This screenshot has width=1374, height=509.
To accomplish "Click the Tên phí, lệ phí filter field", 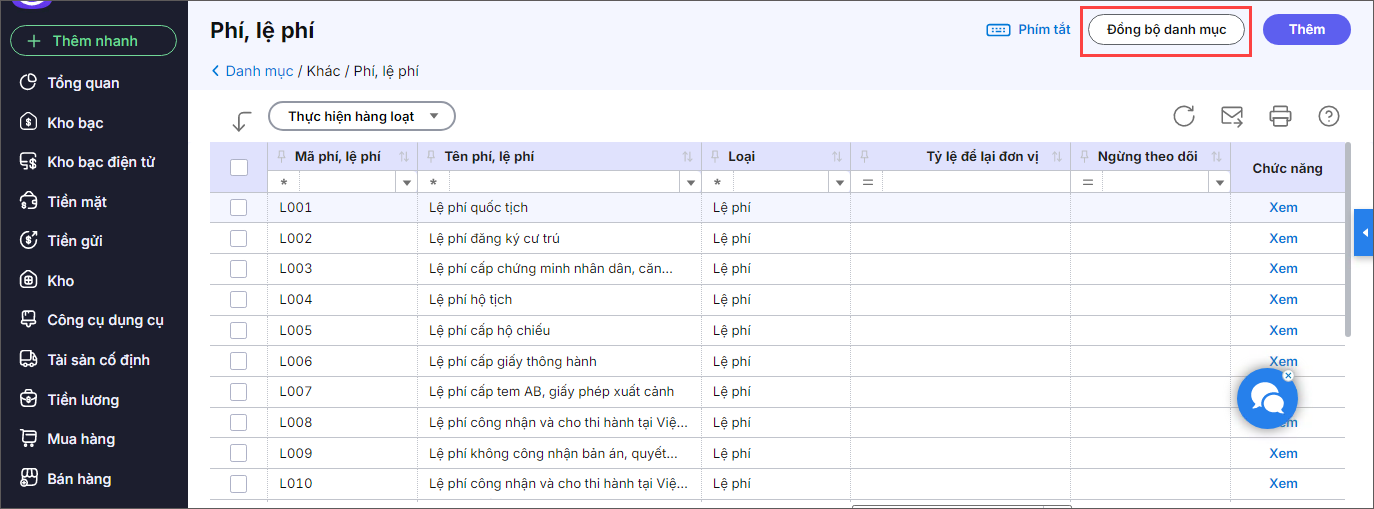I will click(563, 183).
